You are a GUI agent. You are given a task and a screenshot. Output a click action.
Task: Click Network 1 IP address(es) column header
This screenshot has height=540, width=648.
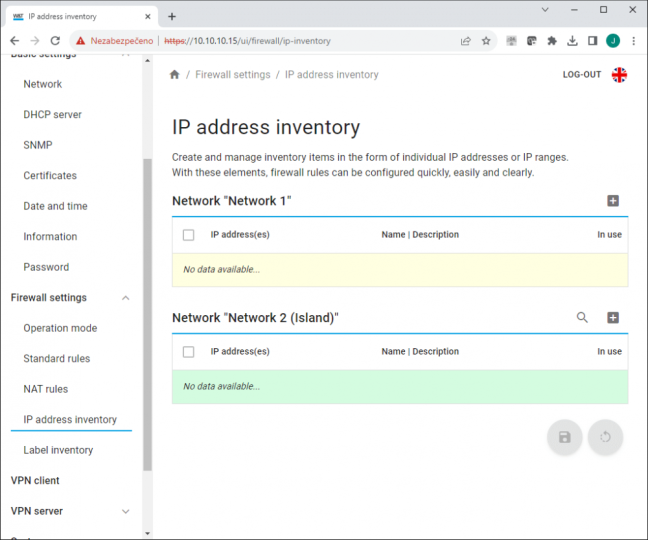click(240, 235)
